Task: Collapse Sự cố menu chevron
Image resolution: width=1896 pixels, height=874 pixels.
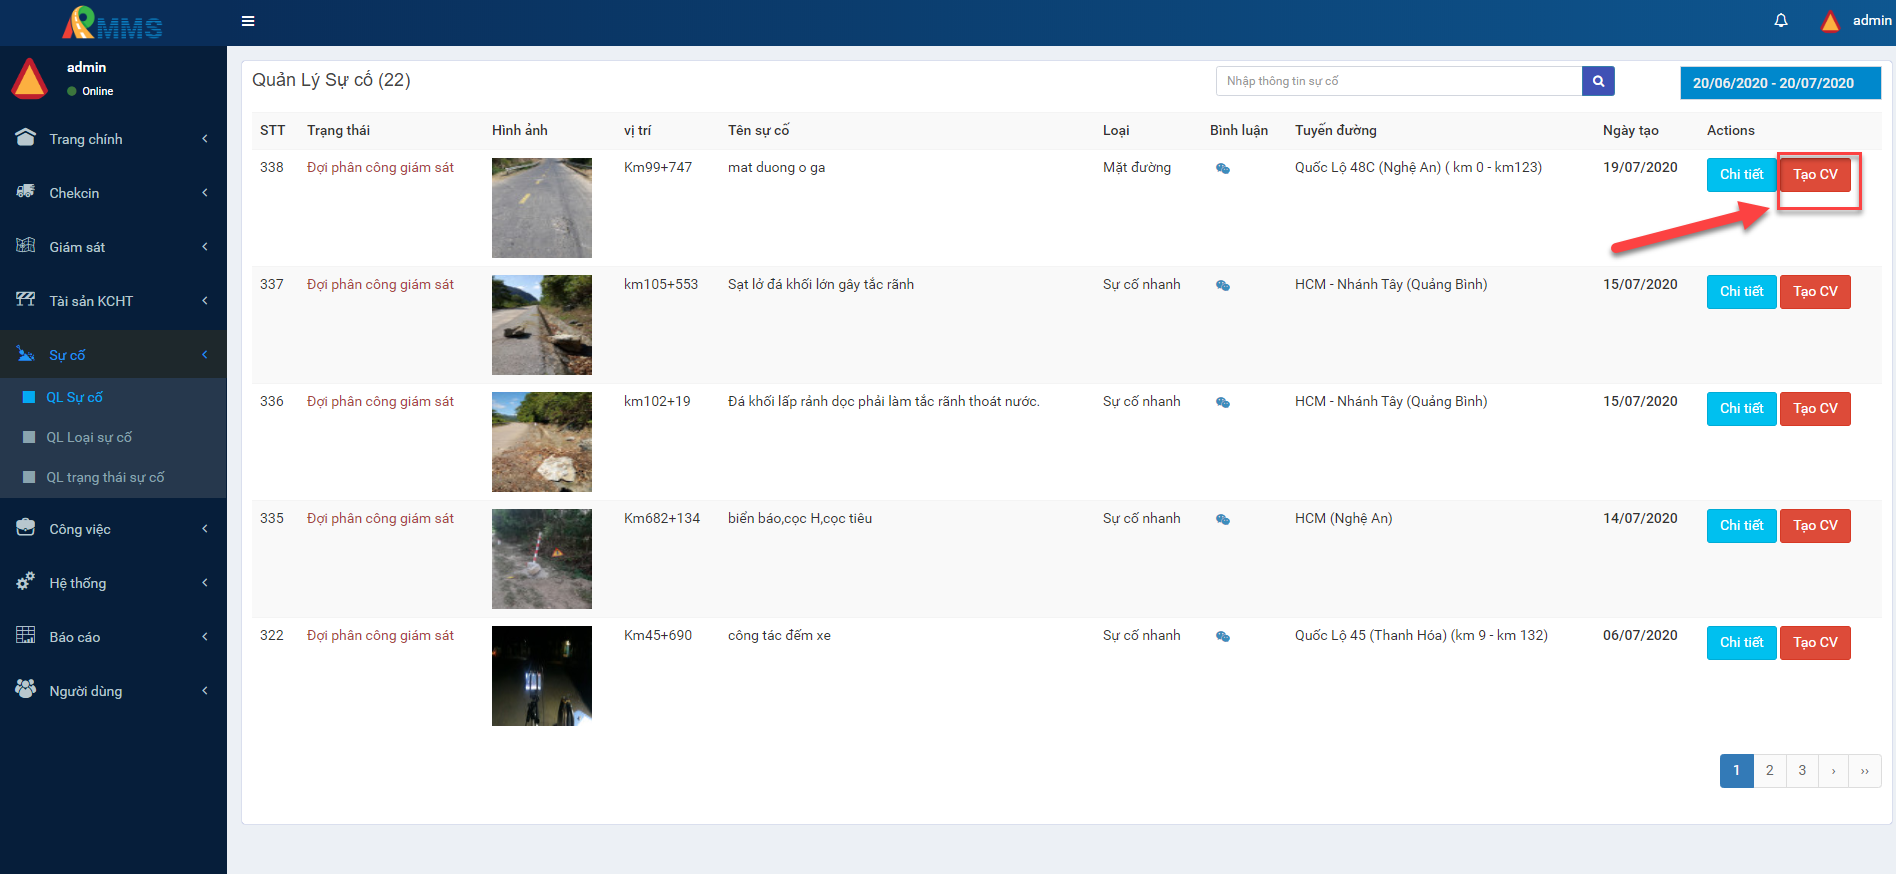Action: [x=205, y=355]
